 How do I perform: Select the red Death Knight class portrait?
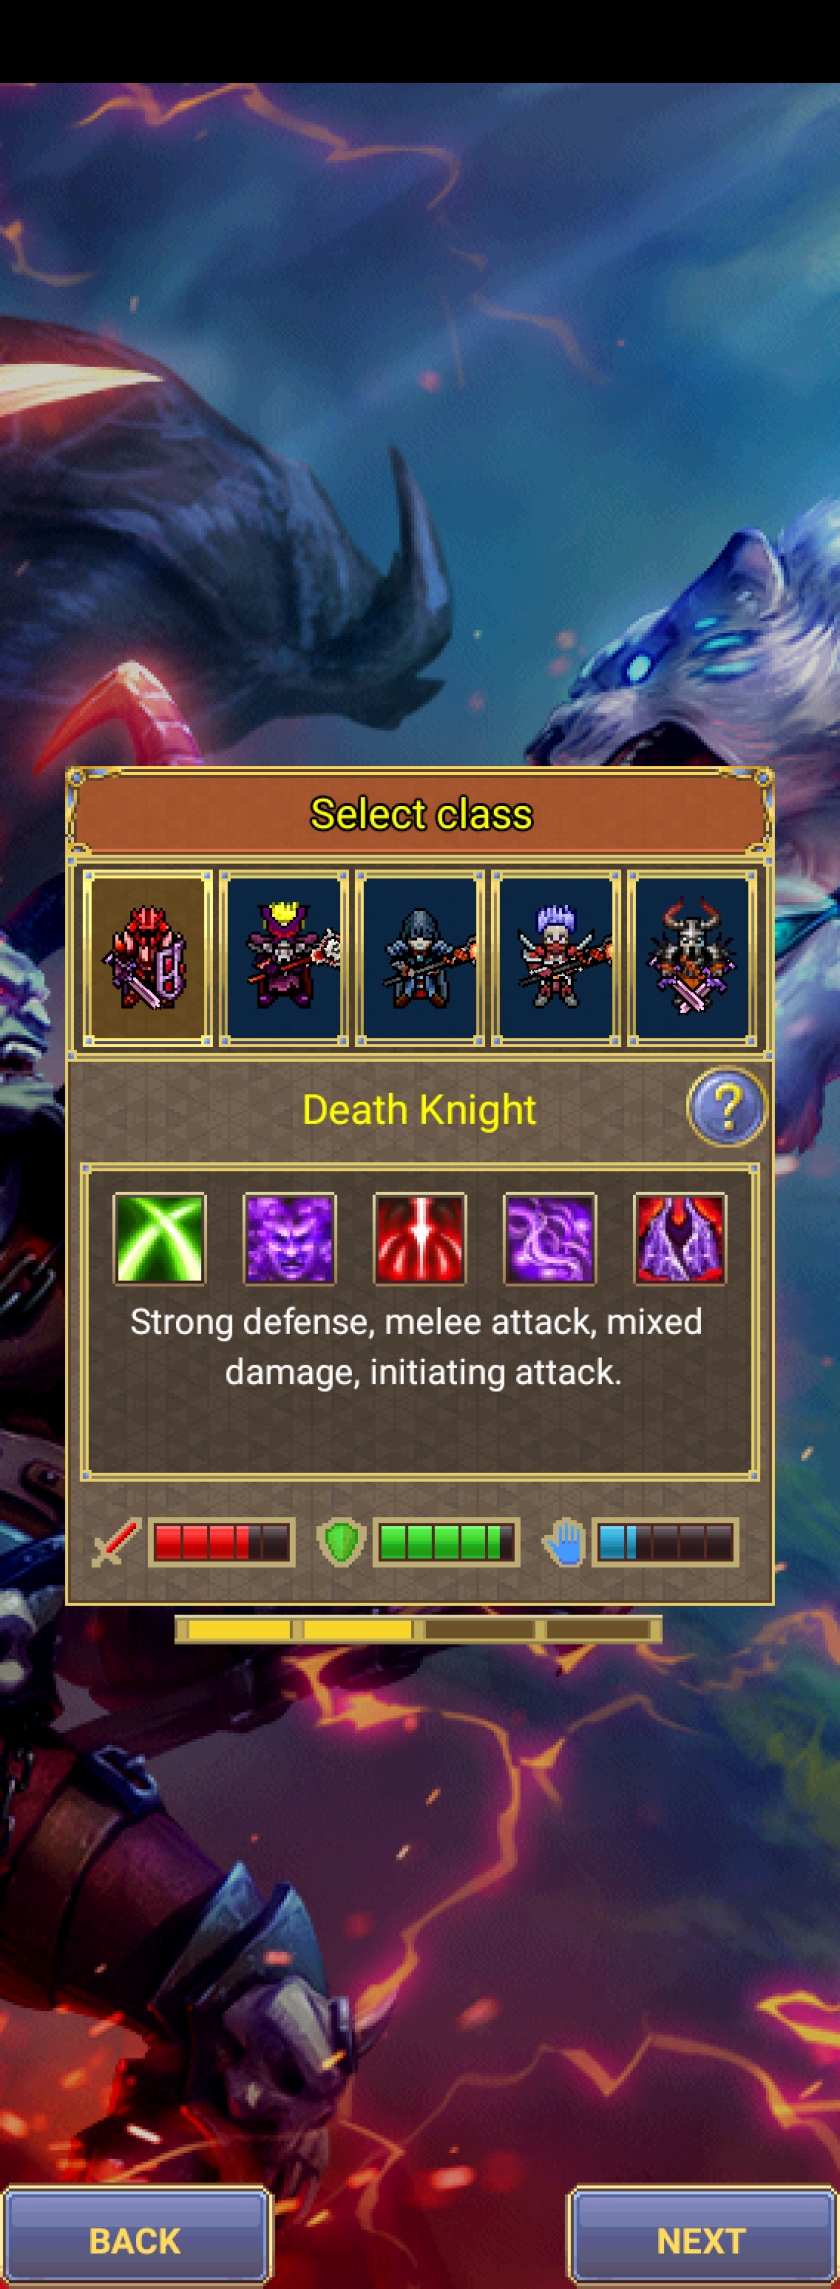click(x=148, y=958)
